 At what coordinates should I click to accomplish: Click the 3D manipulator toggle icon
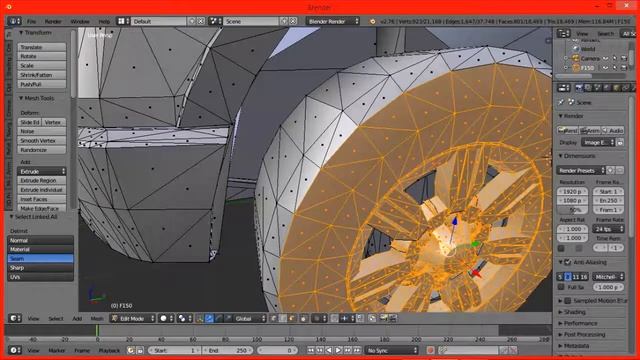coord(199,318)
